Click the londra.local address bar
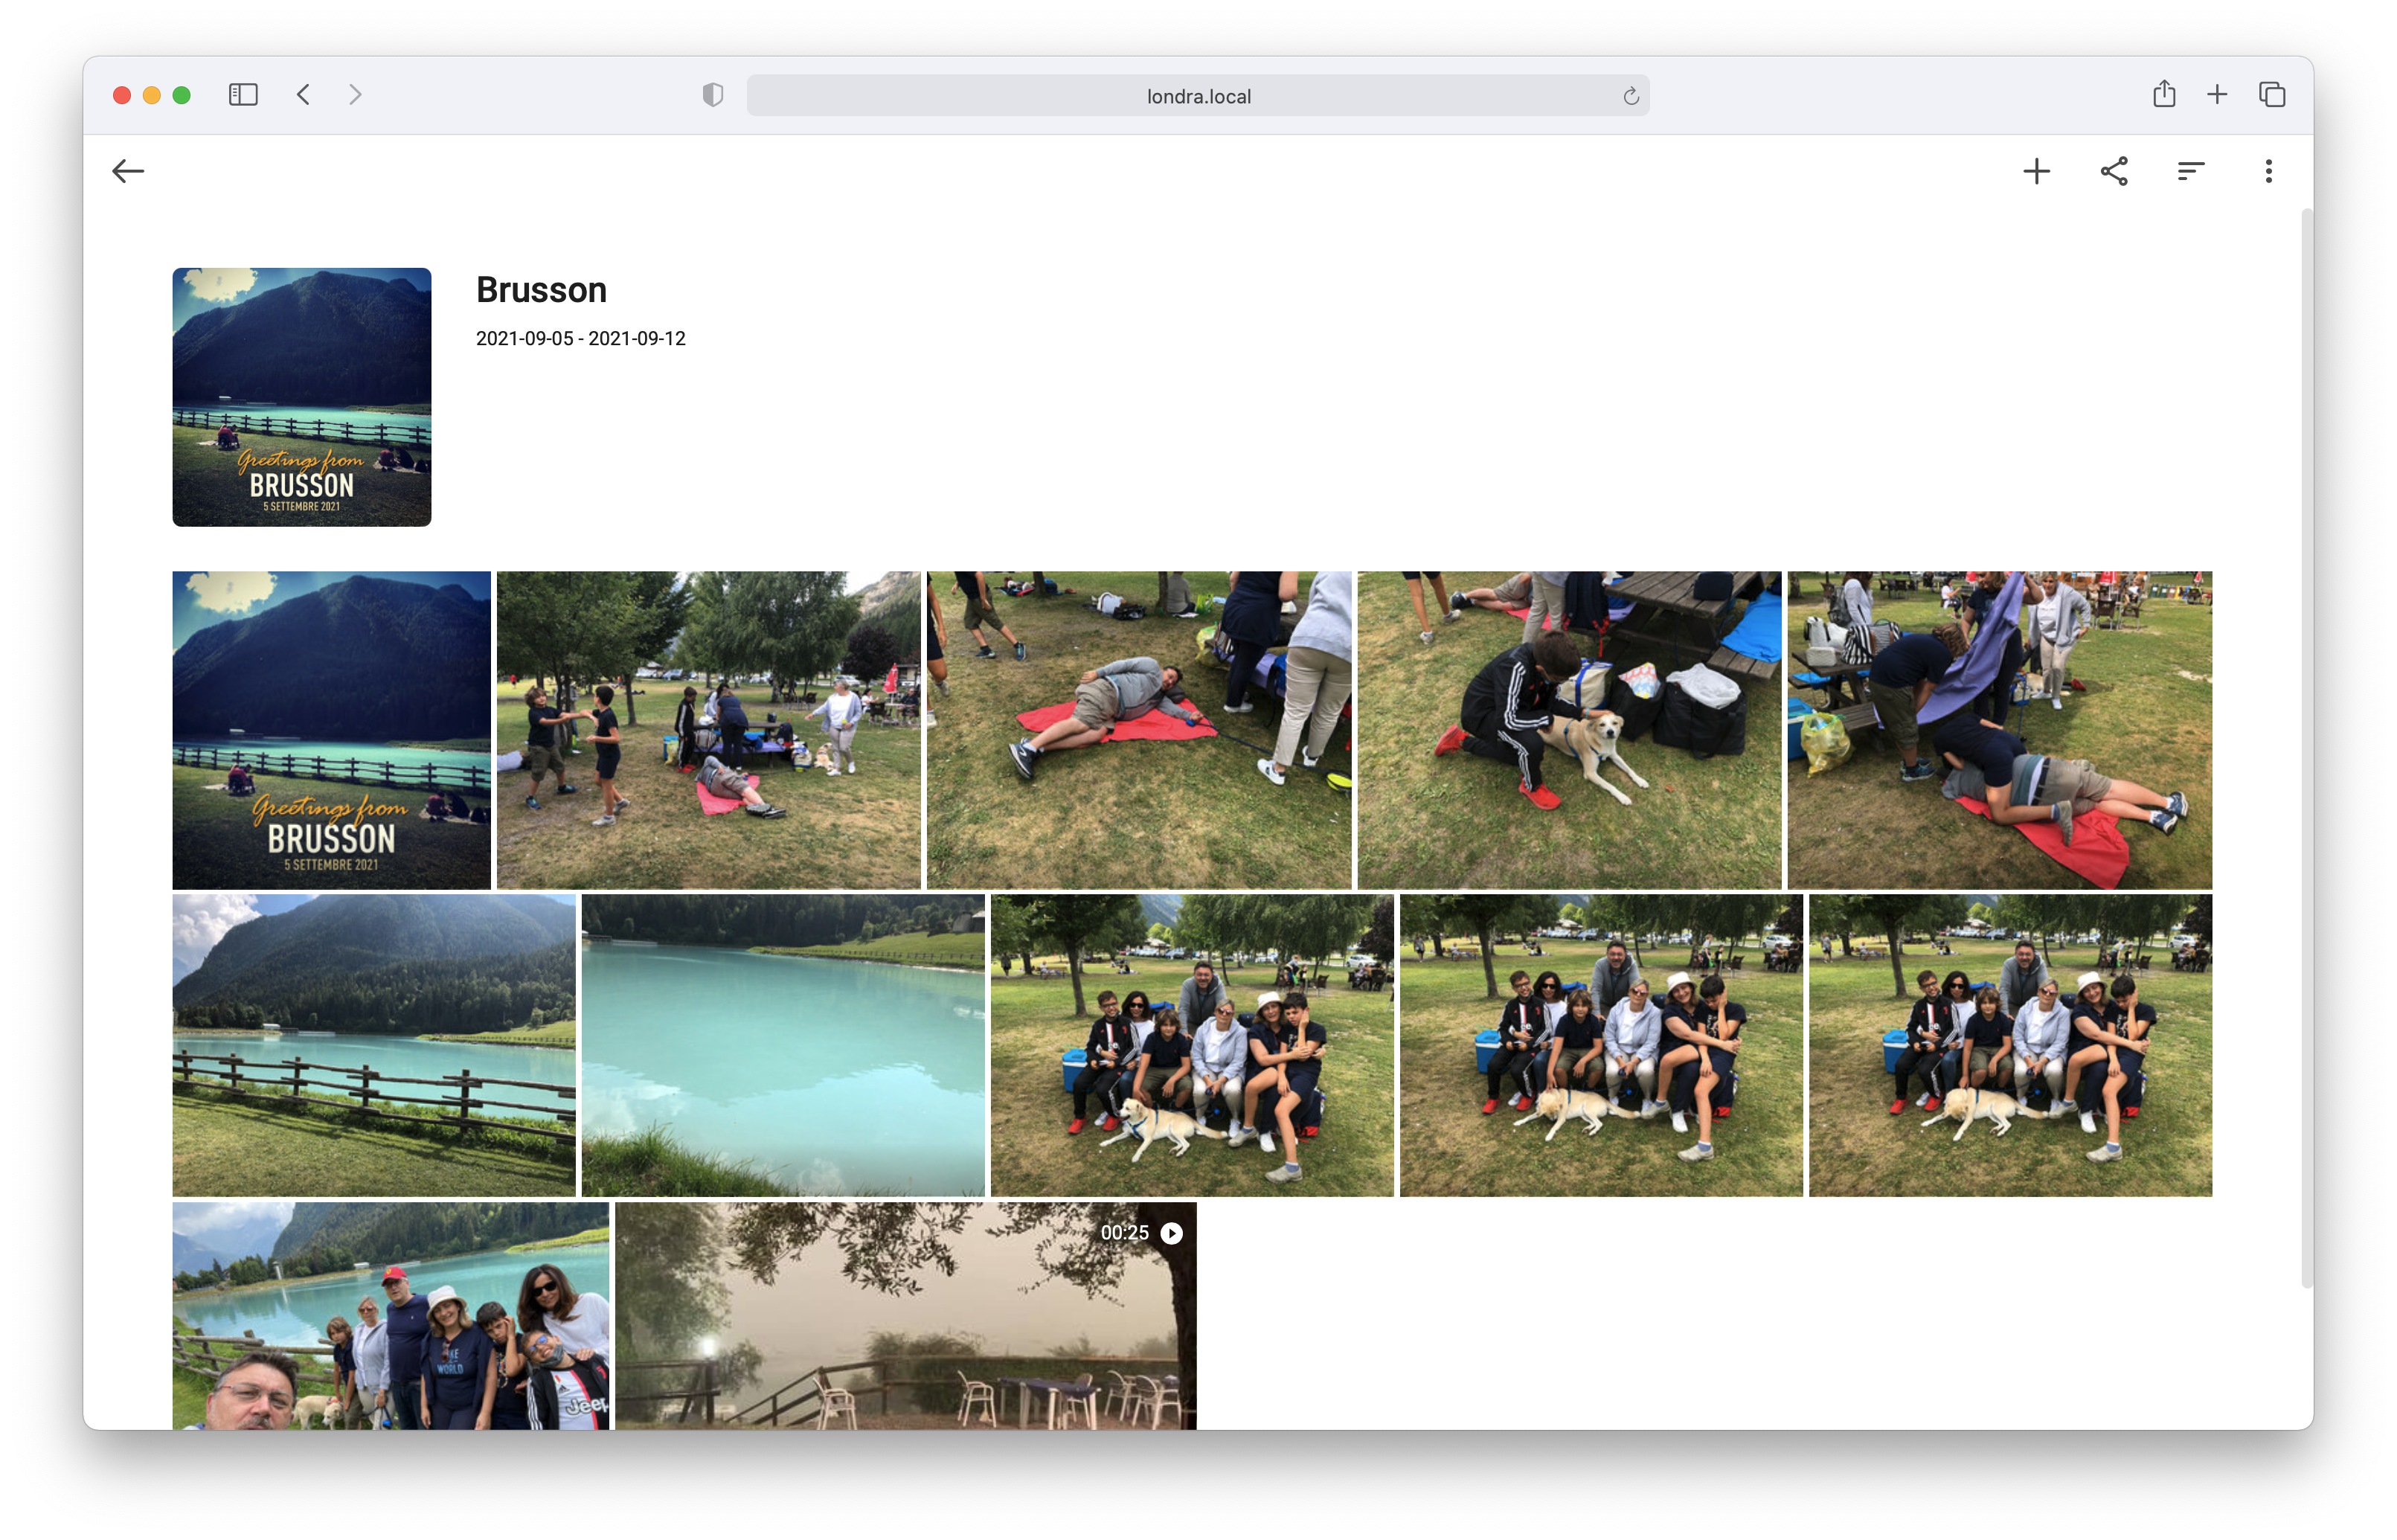The image size is (2397, 1540). pos(1197,96)
